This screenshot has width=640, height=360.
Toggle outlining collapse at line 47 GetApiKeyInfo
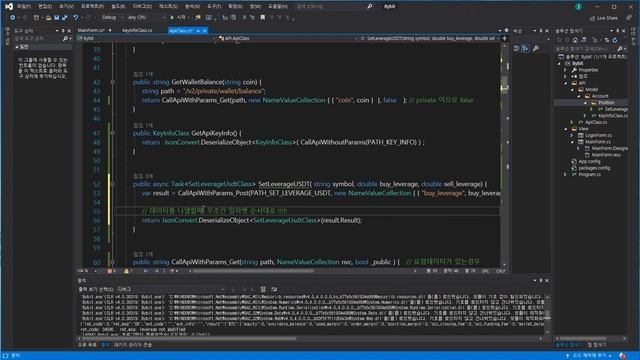pos(113,133)
